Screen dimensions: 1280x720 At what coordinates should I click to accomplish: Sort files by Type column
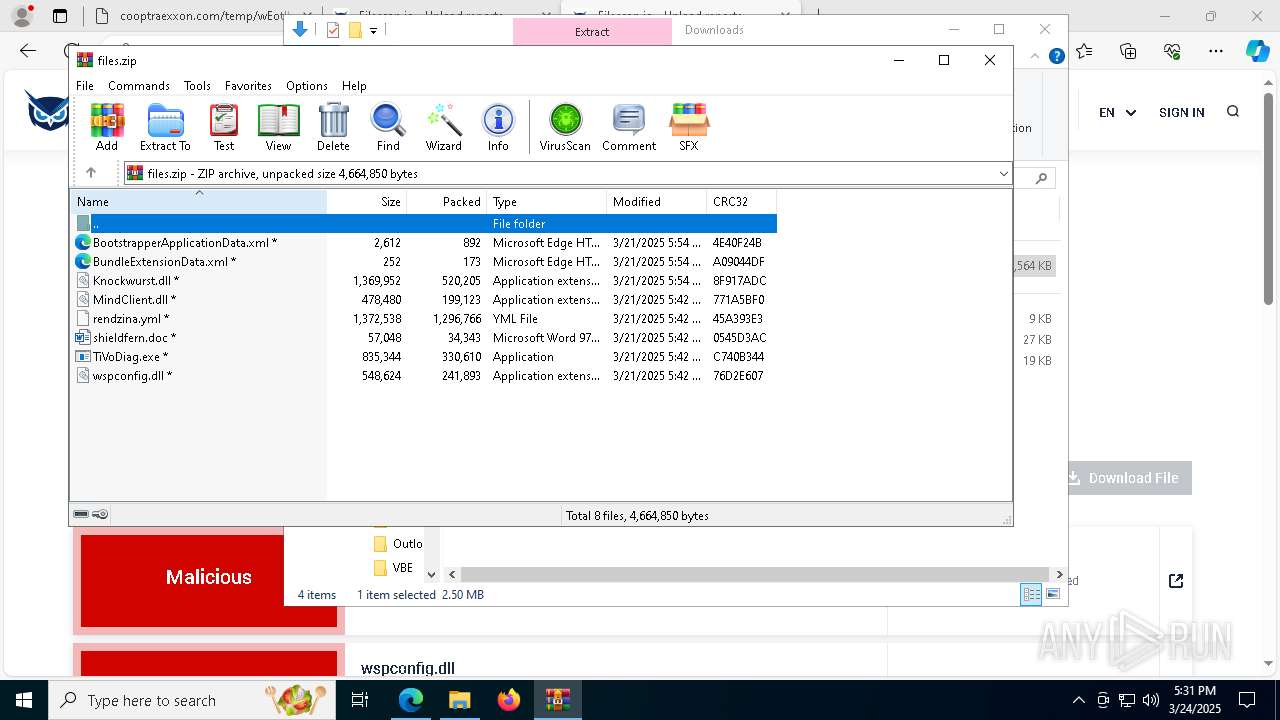546,202
